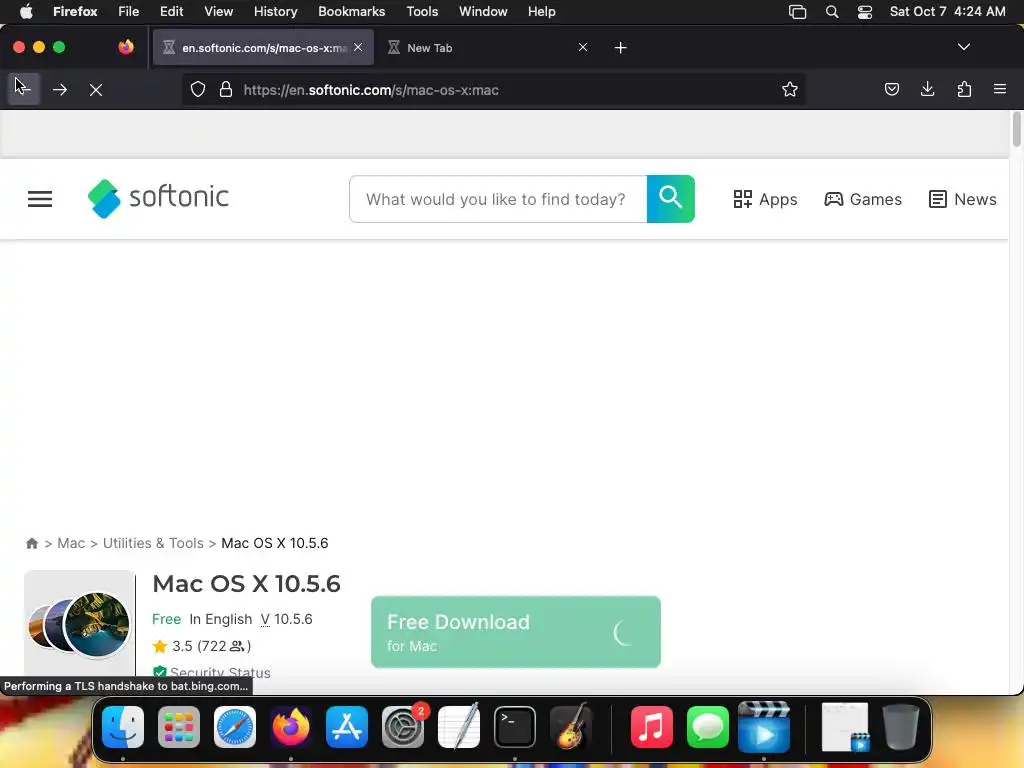Open the Firefox application hamburger menu

point(1000,89)
